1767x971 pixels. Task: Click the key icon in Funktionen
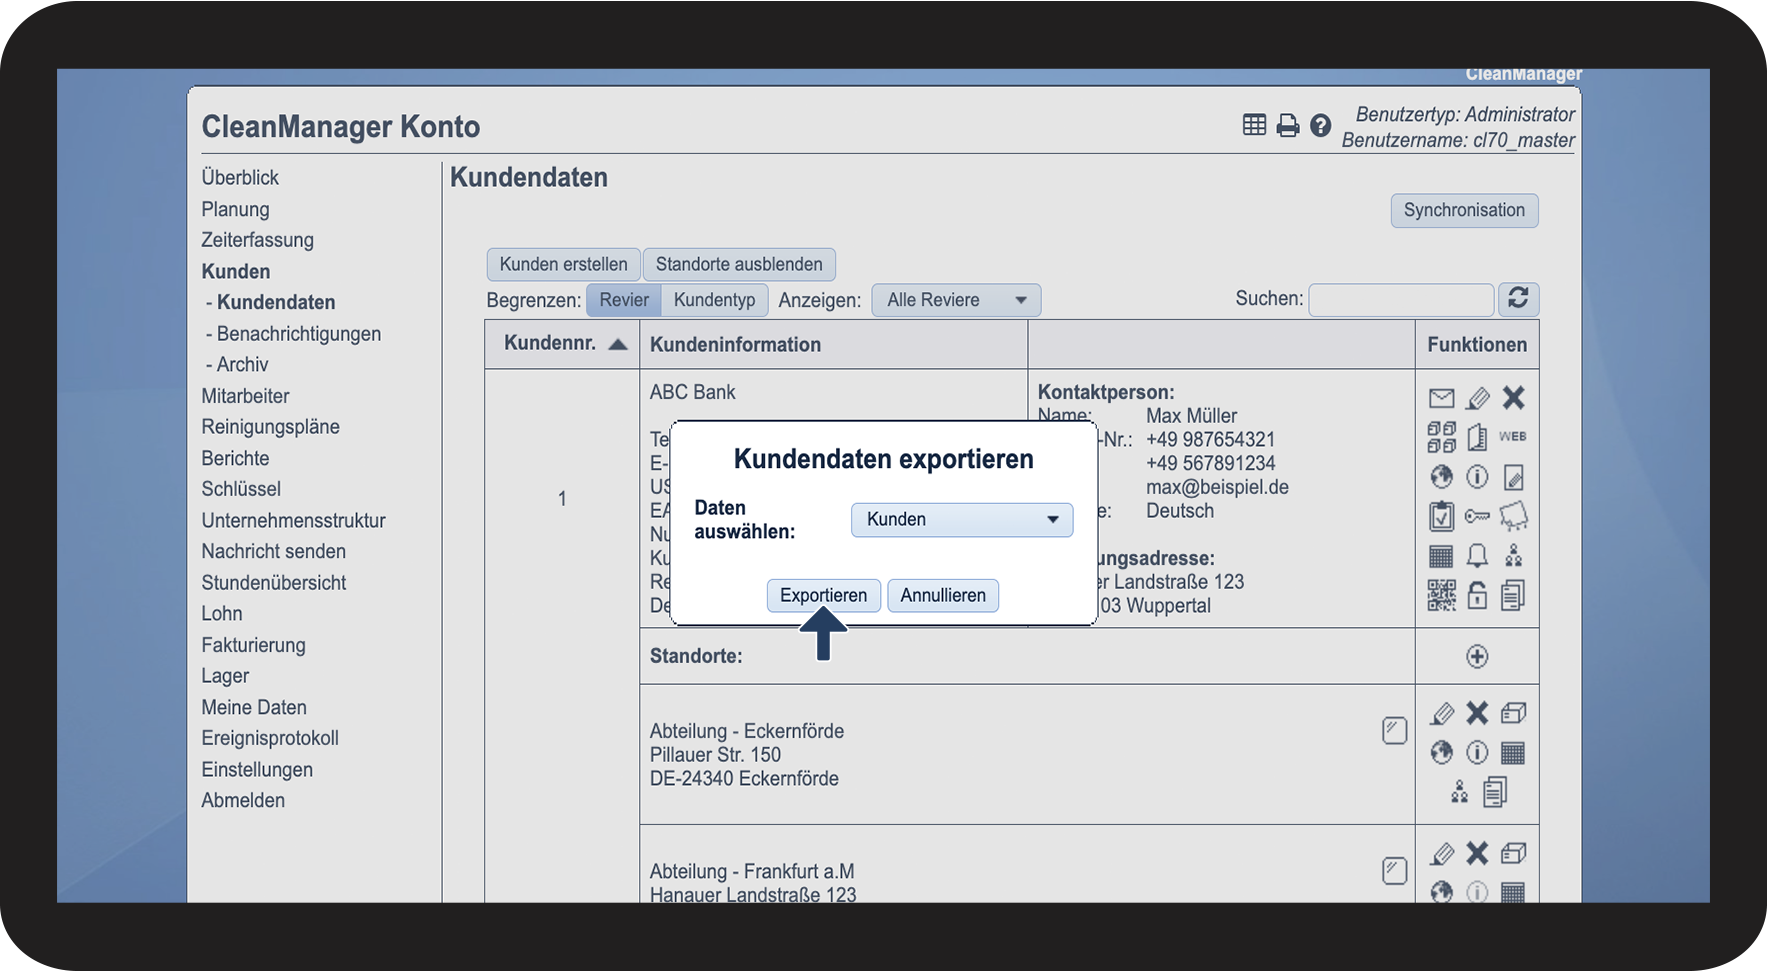click(x=1477, y=516)
